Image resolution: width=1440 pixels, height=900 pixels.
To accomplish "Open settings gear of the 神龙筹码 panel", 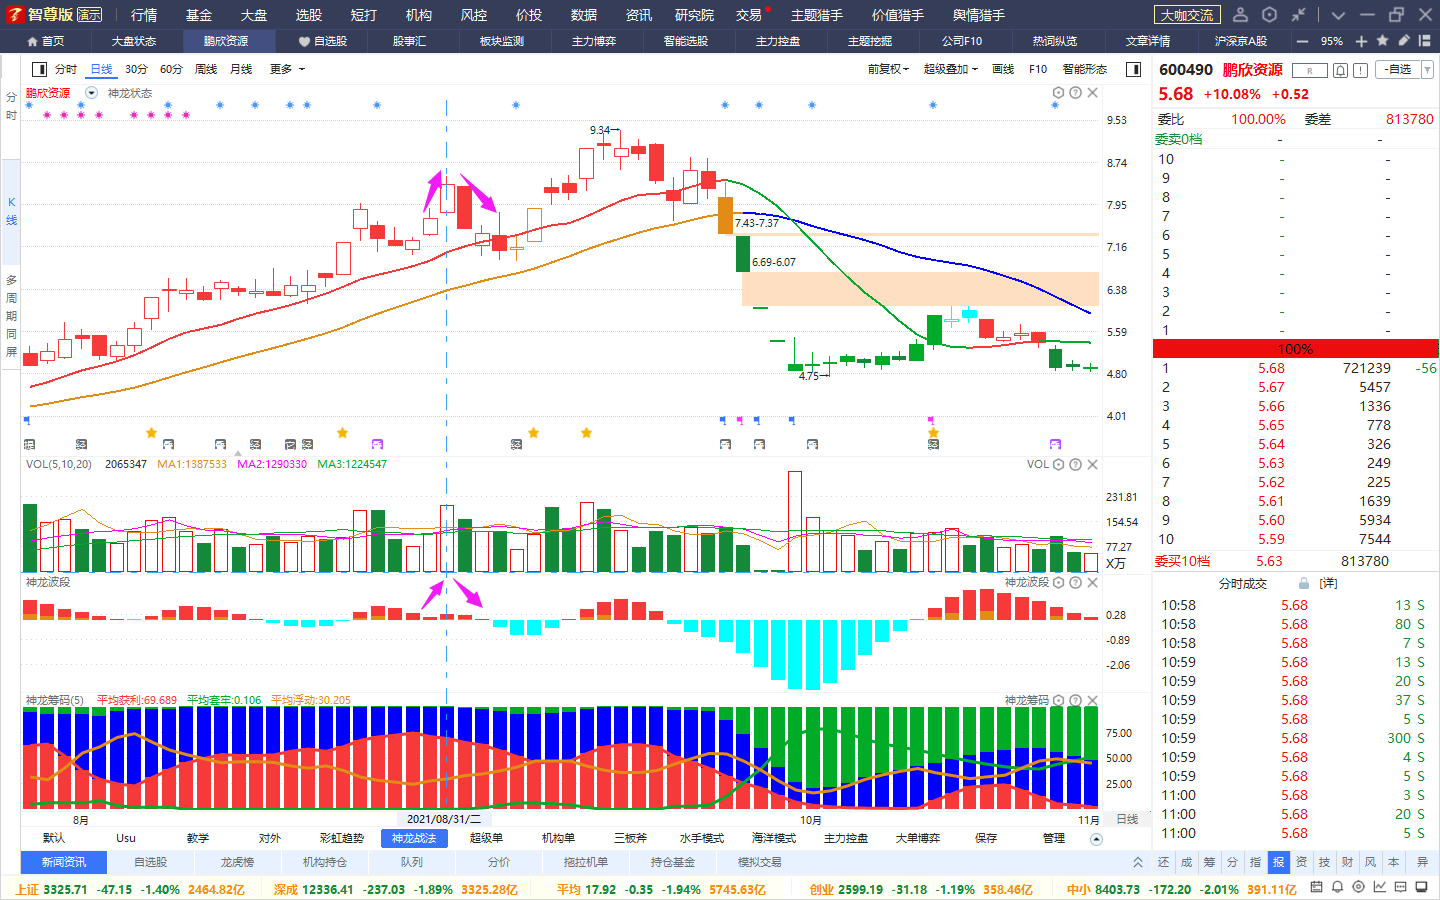I will click(x=1058, y=700).
